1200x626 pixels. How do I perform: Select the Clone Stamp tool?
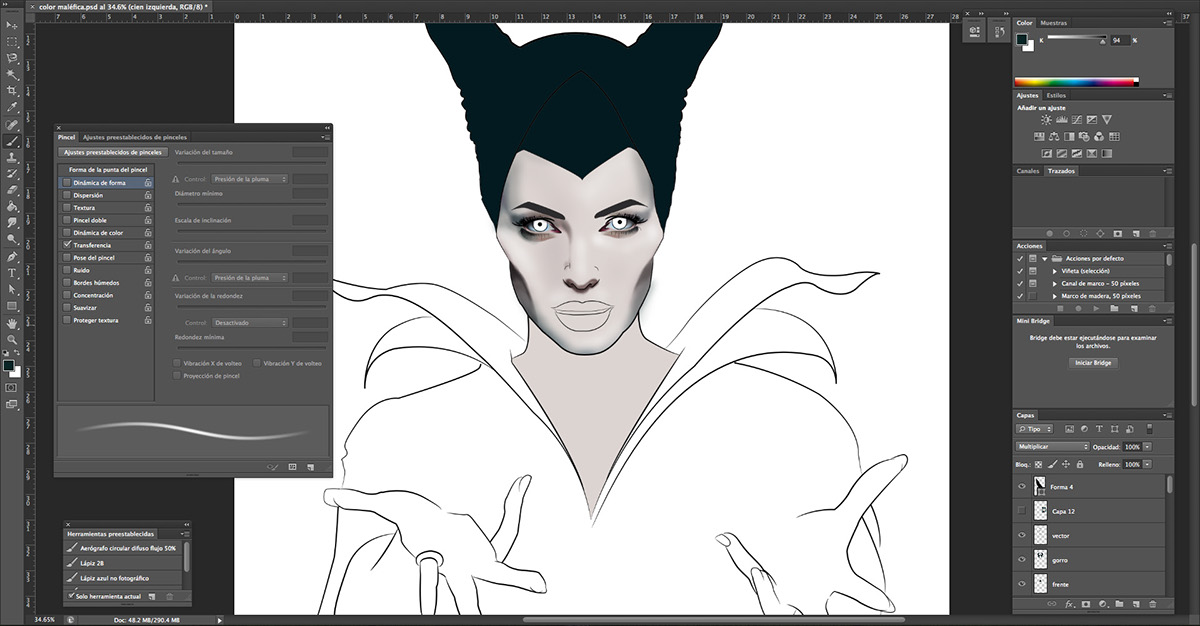[x=12, y=157]
